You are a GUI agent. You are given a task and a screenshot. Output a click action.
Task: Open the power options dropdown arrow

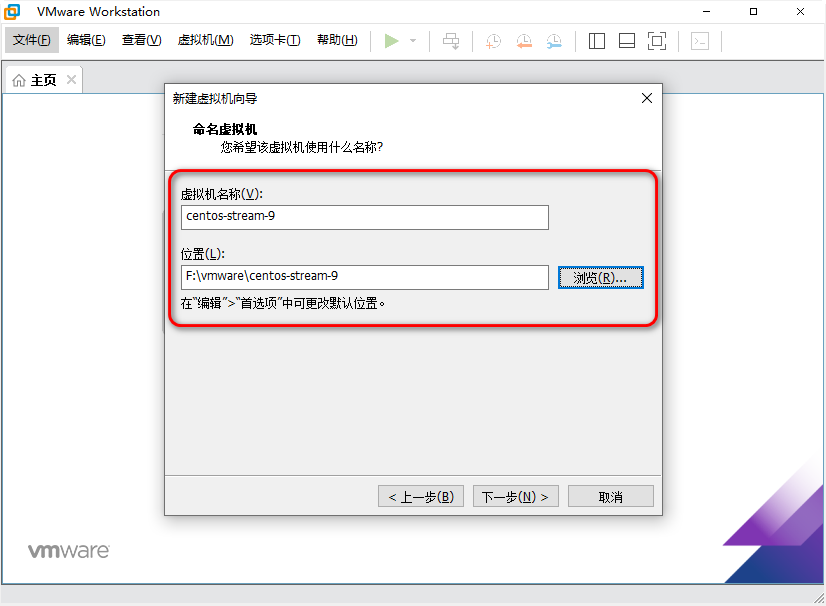pos(413,41)
